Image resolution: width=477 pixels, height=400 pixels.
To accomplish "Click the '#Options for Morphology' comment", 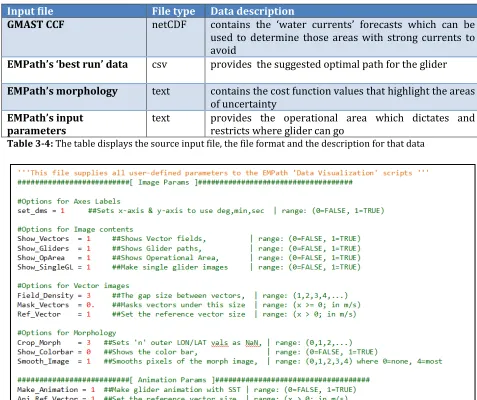I will pos(67,333).
